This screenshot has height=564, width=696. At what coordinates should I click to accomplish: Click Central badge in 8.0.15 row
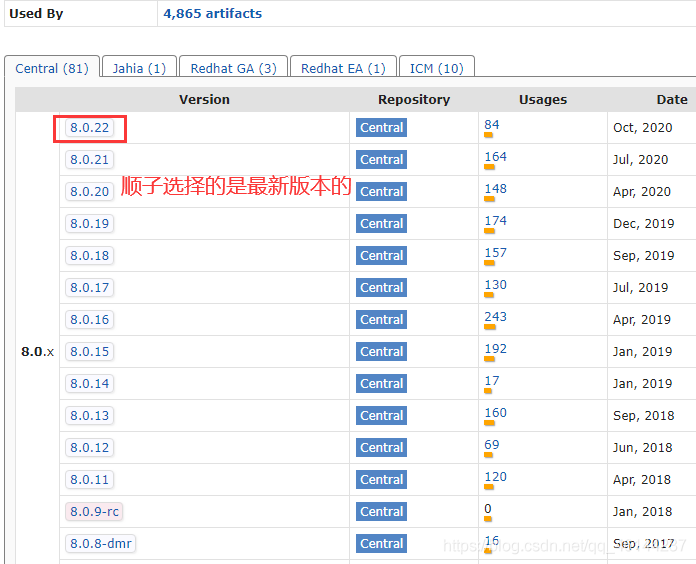coord(381,351)
